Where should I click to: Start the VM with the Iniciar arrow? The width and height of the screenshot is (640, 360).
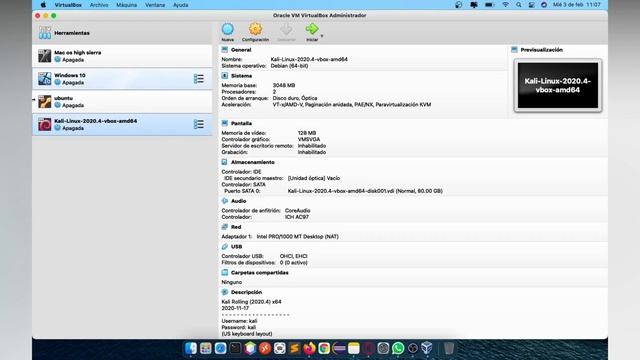(312, 29)
